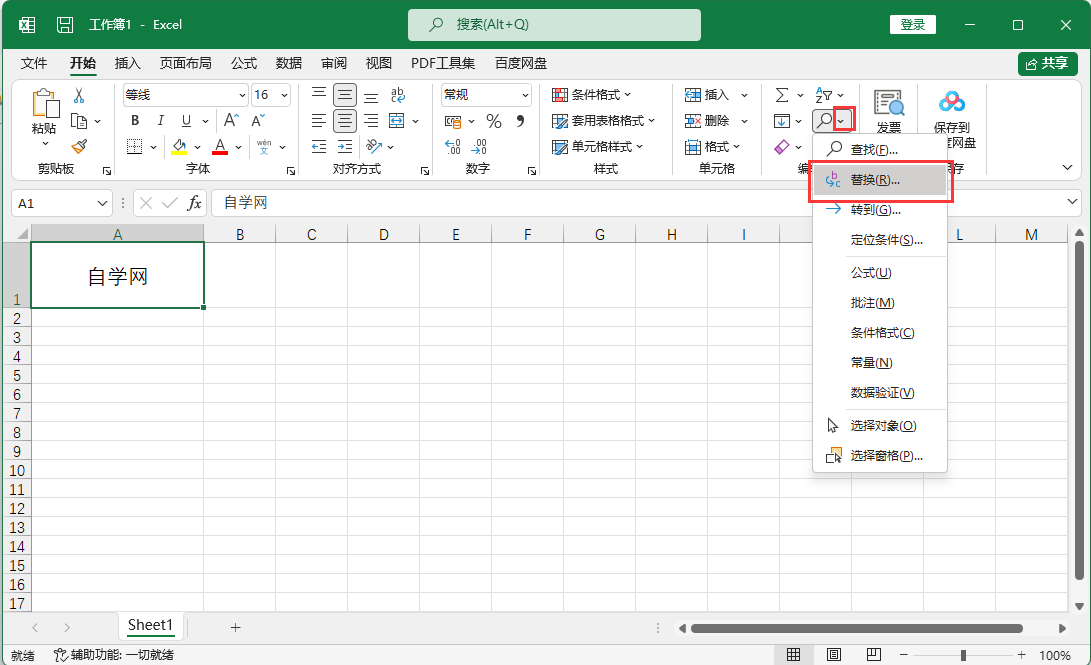
Task: Click the Copy icon
Action: 79,121
